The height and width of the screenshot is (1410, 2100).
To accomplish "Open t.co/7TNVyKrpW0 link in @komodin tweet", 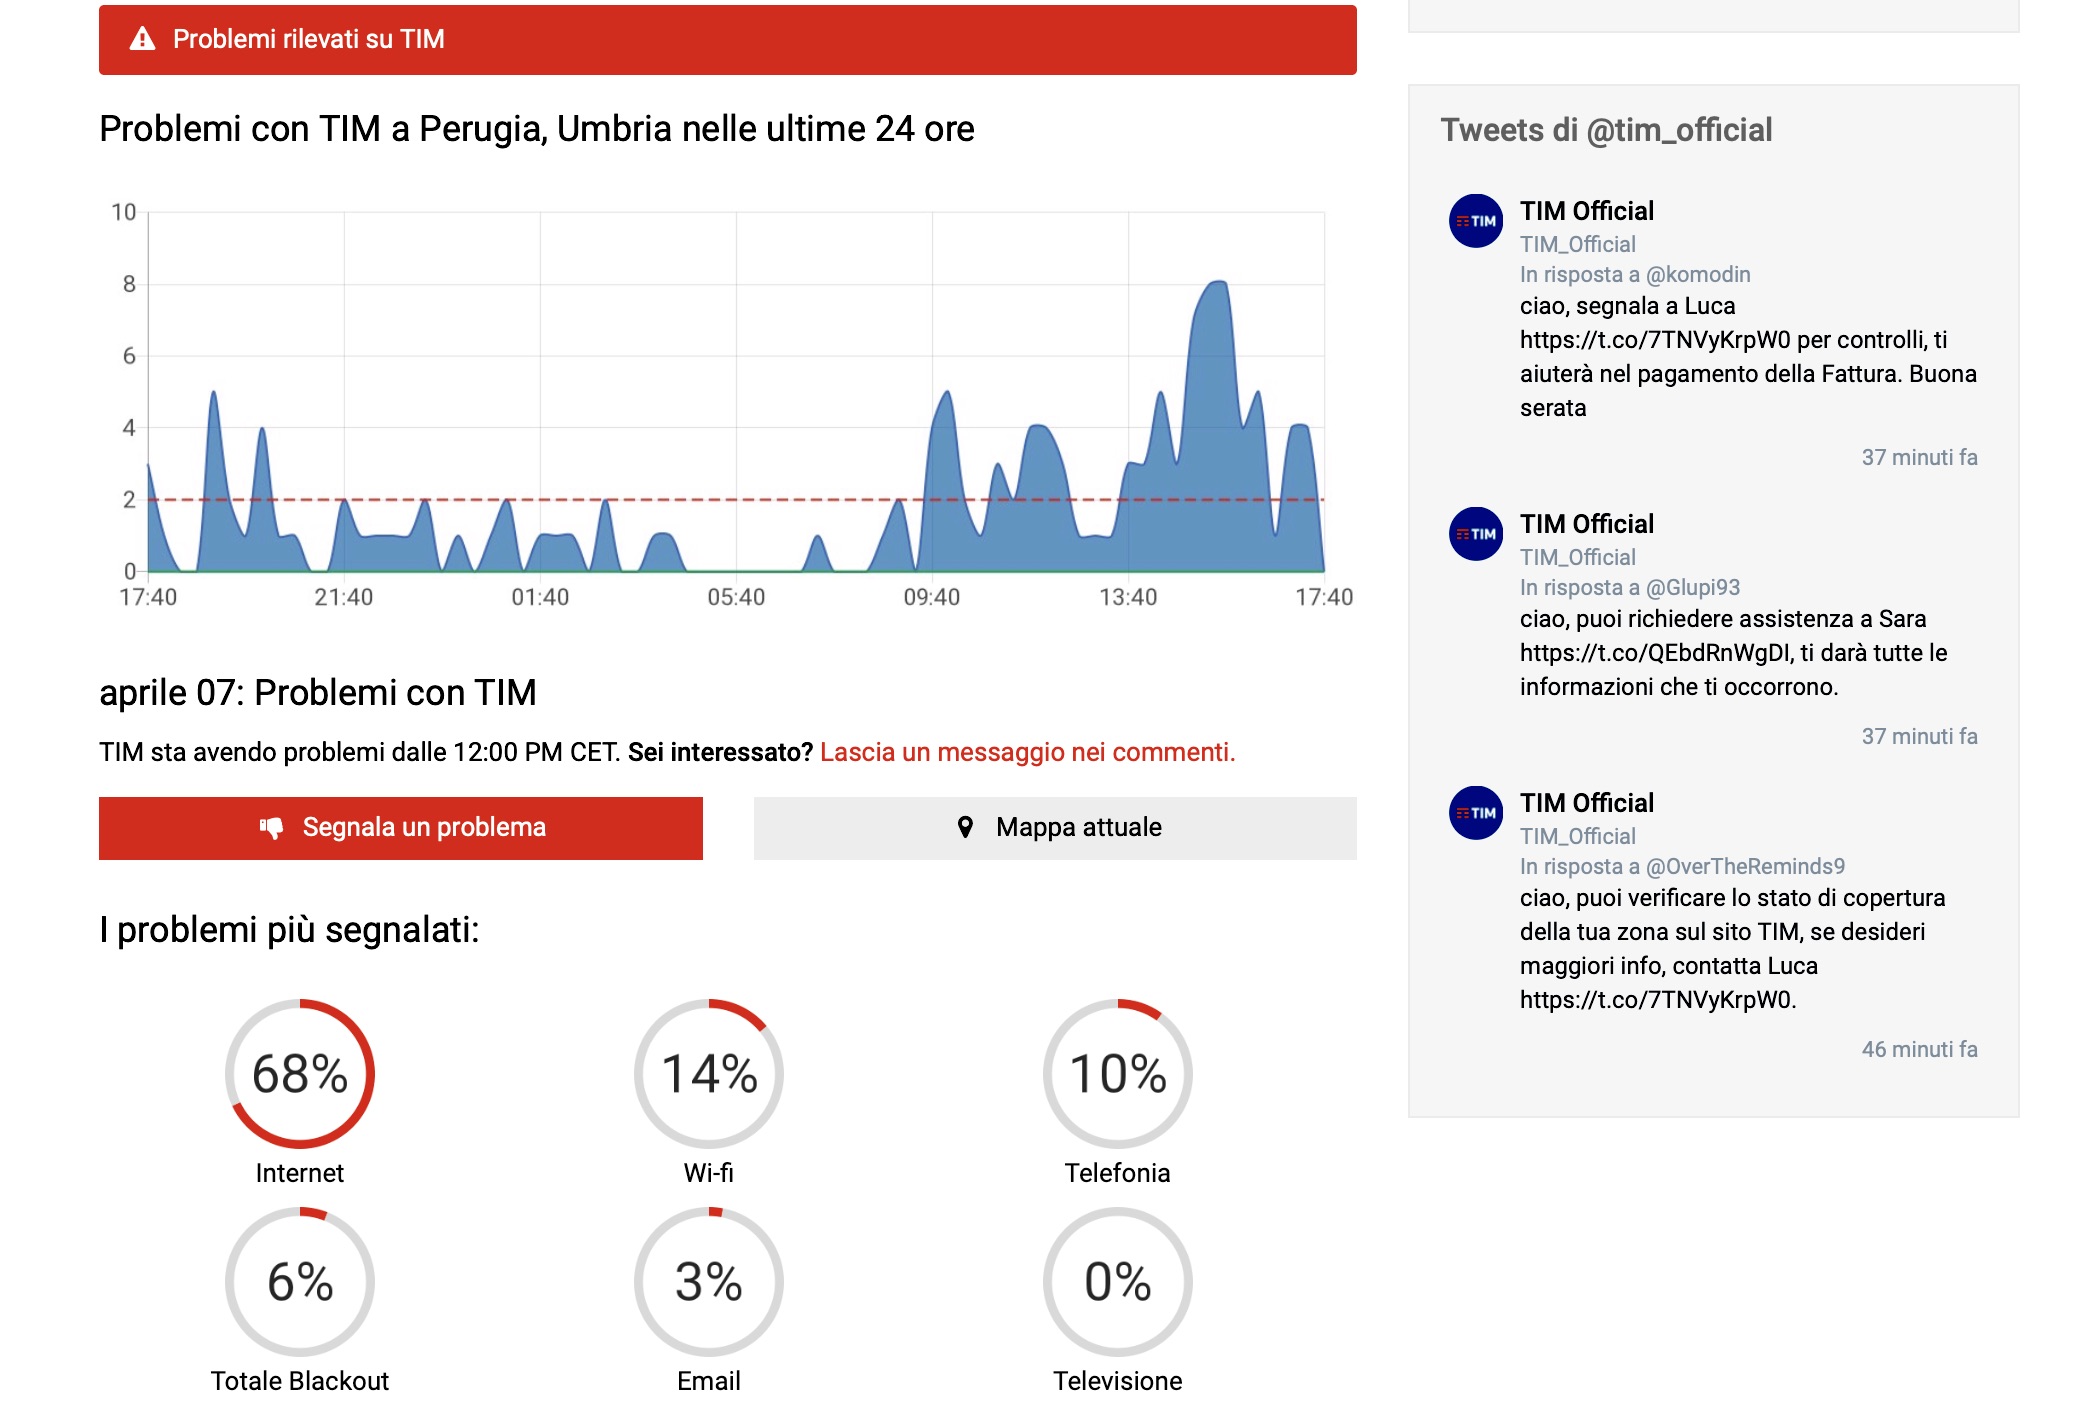I will tap(1655, 340).
